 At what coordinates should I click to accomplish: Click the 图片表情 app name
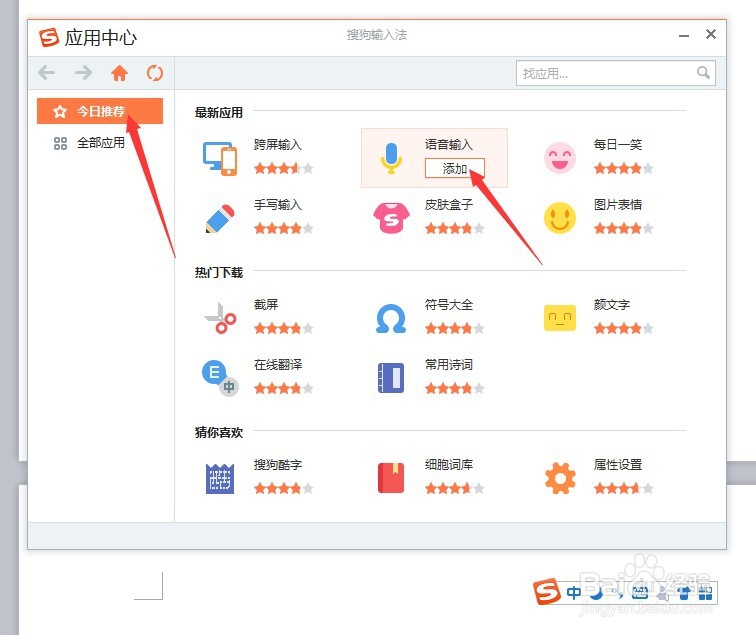coord(618,205)
